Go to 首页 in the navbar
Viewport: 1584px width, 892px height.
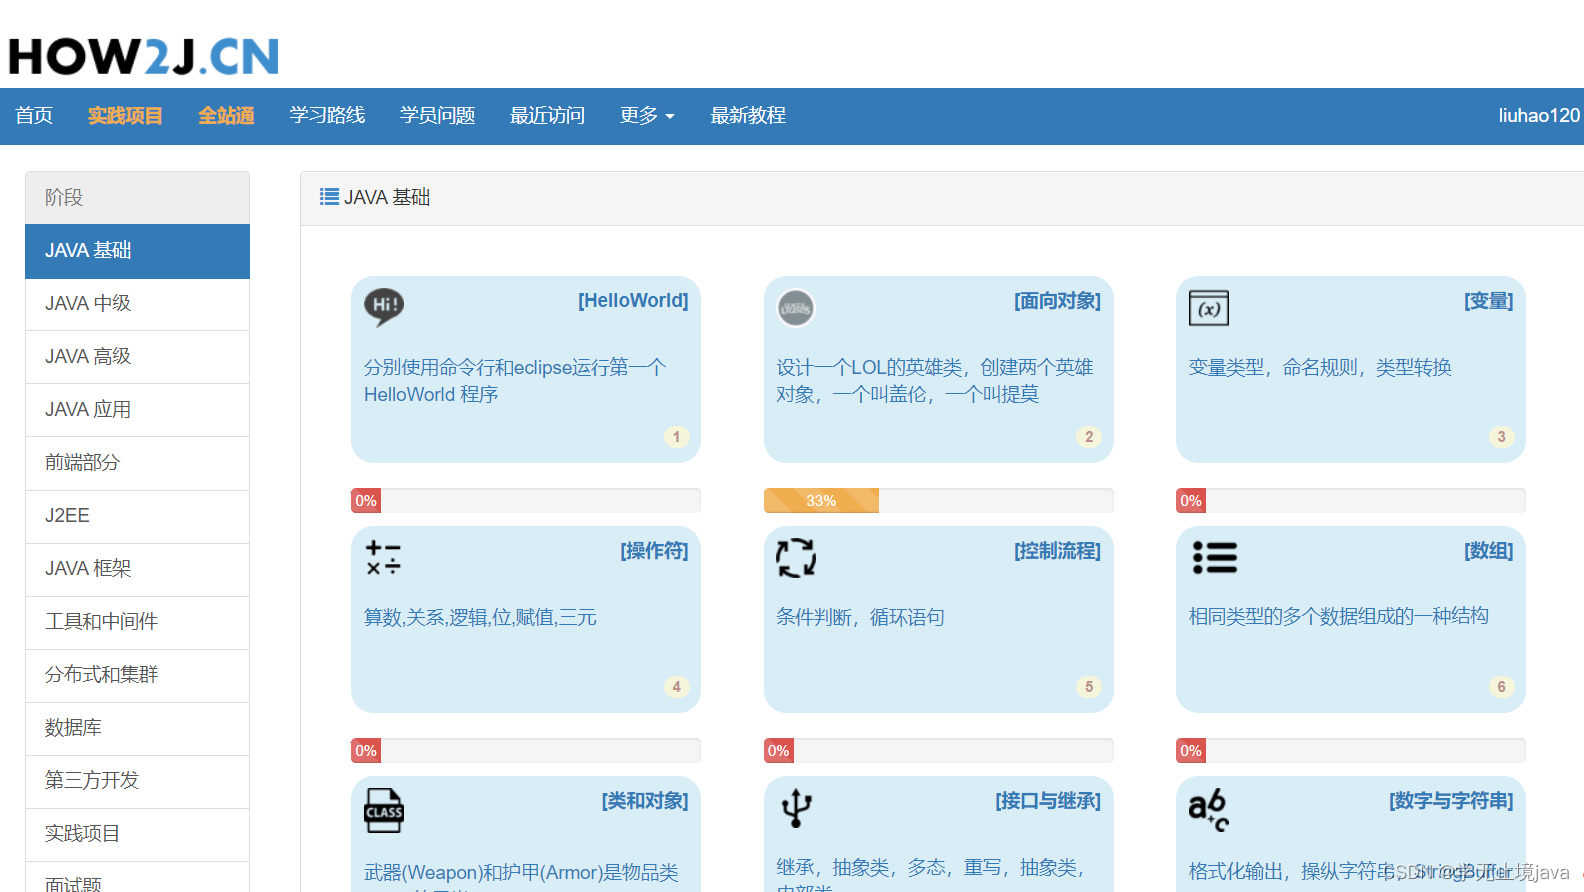34,116
